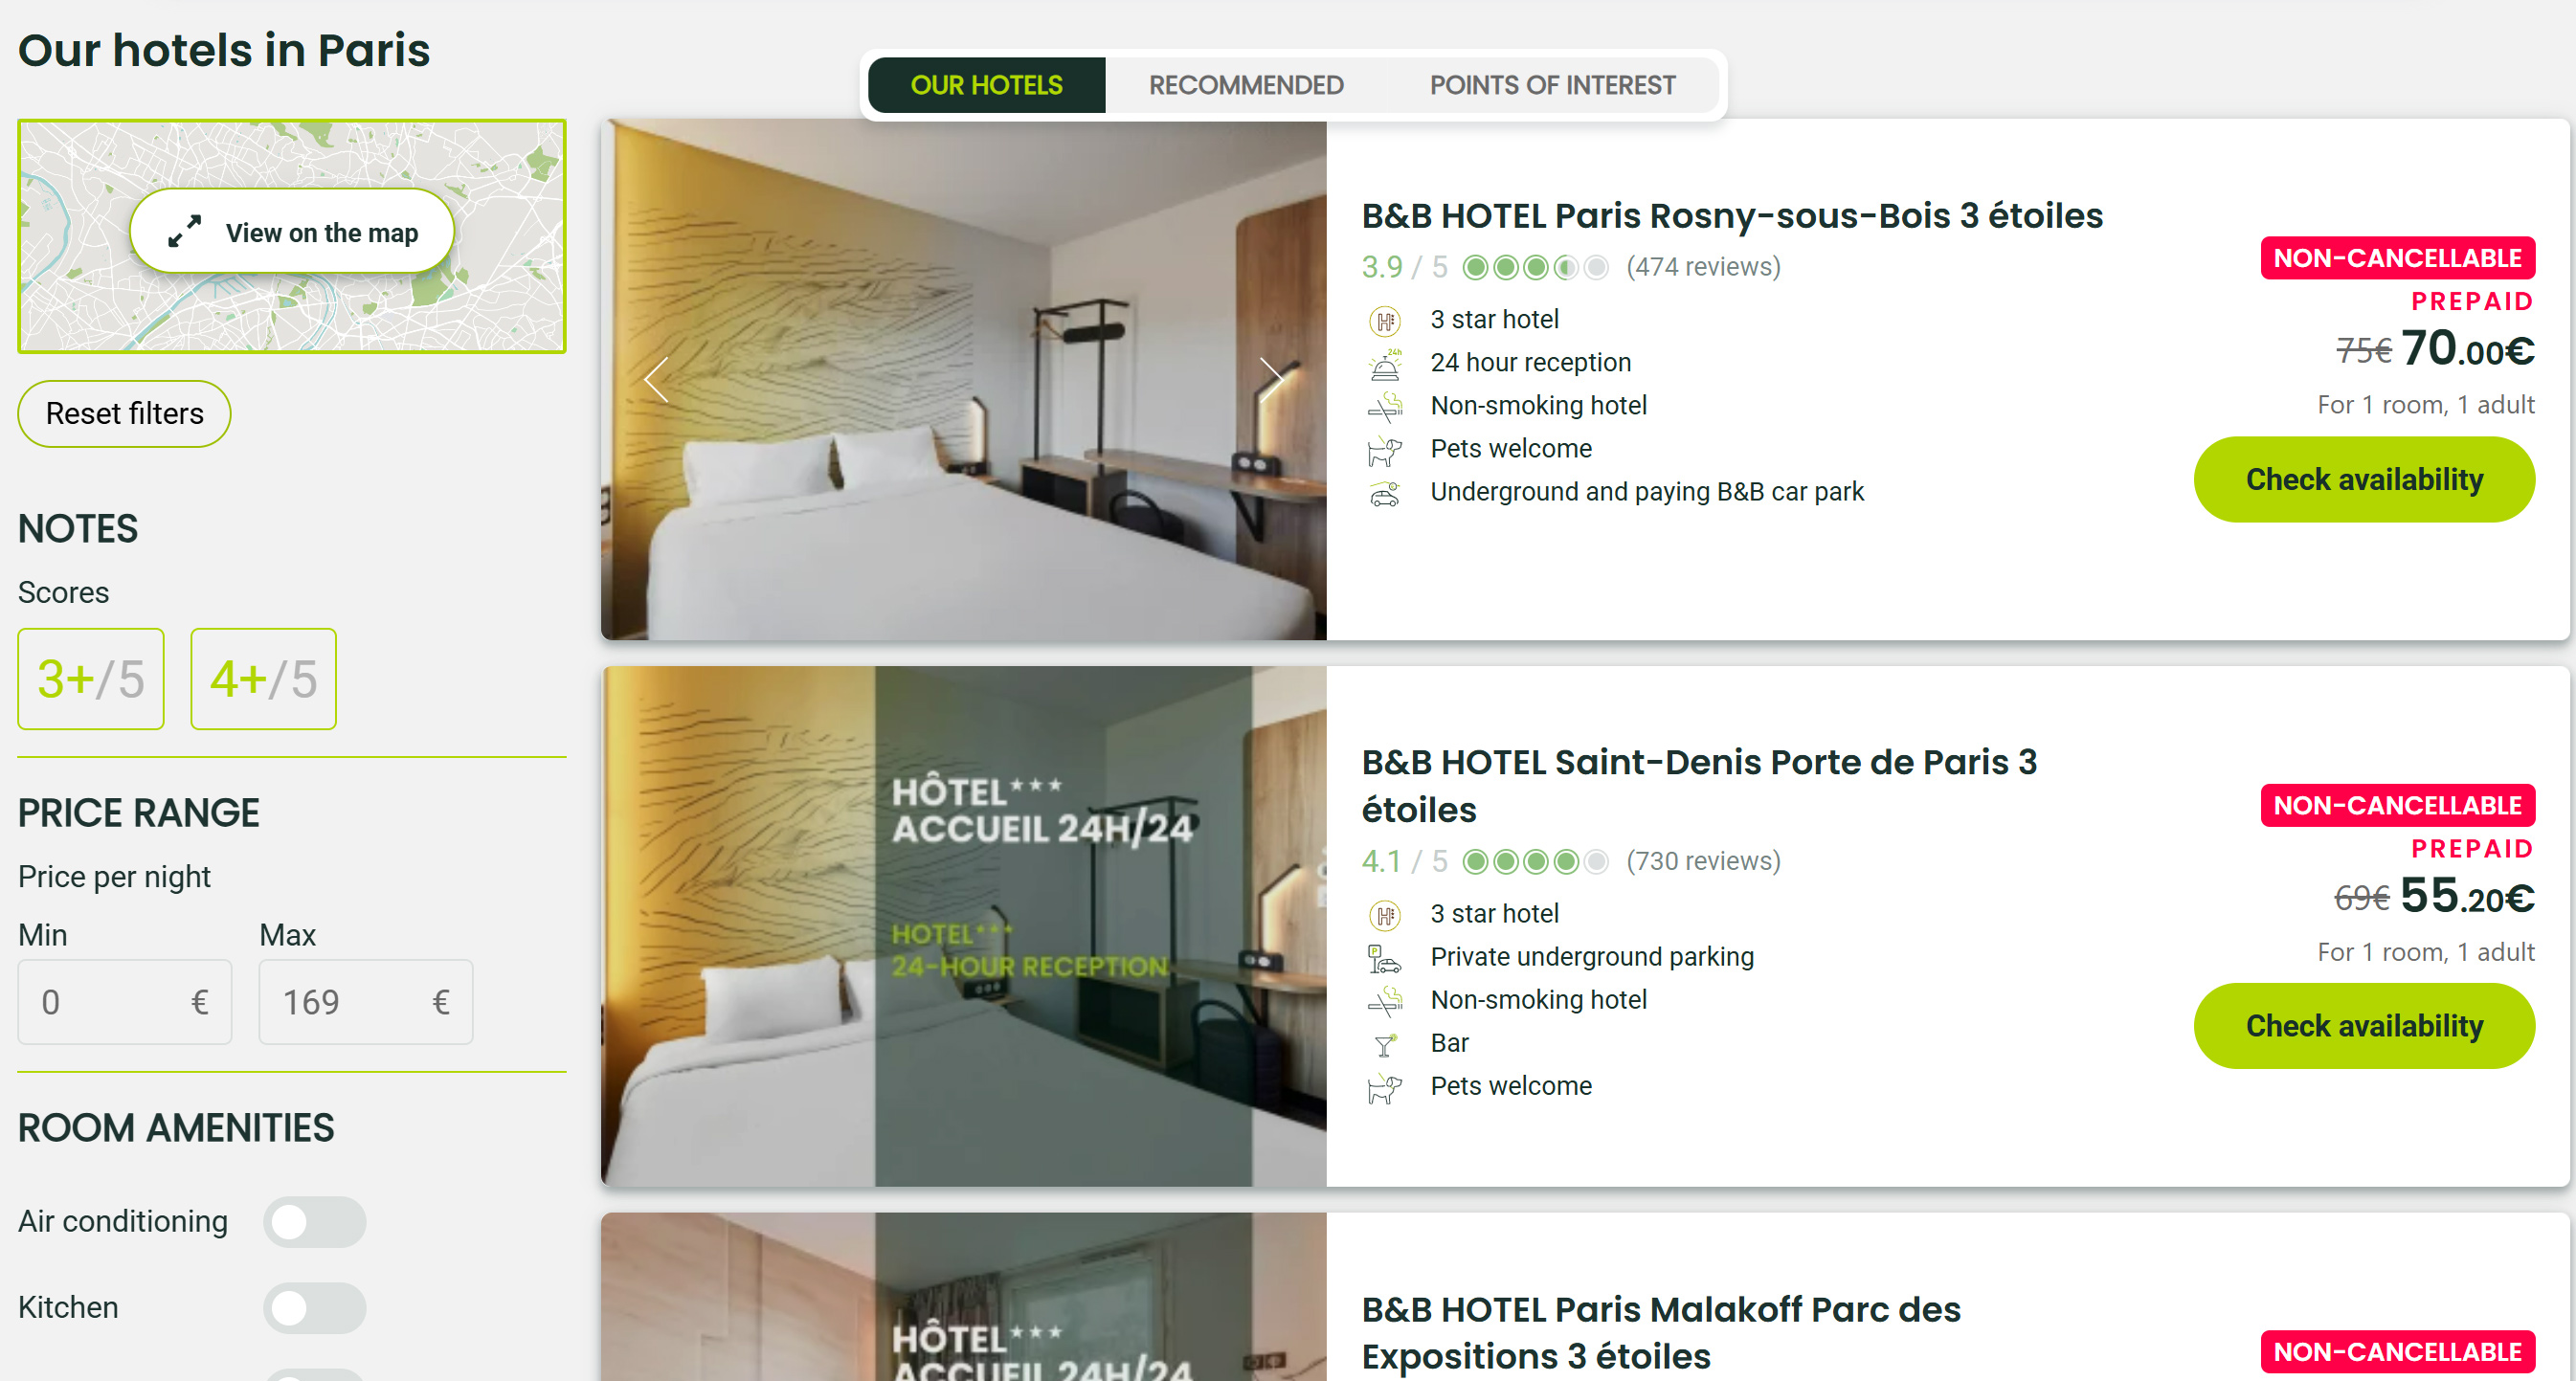The height and width of the screenshot is (1381, 2576).
Task: Click the 24 hour reception bell icon
Action: point(1385,364)
